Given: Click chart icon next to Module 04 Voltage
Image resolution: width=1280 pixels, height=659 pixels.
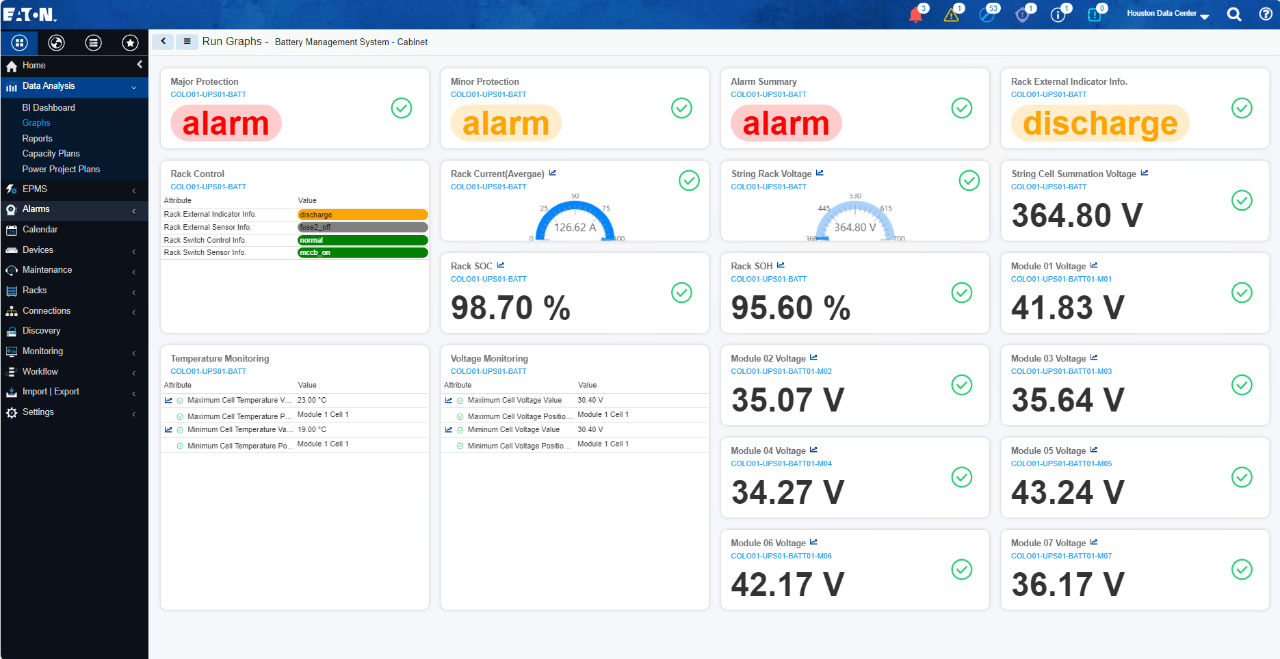Looking at the screenshot, I should (x=814, y=450).
